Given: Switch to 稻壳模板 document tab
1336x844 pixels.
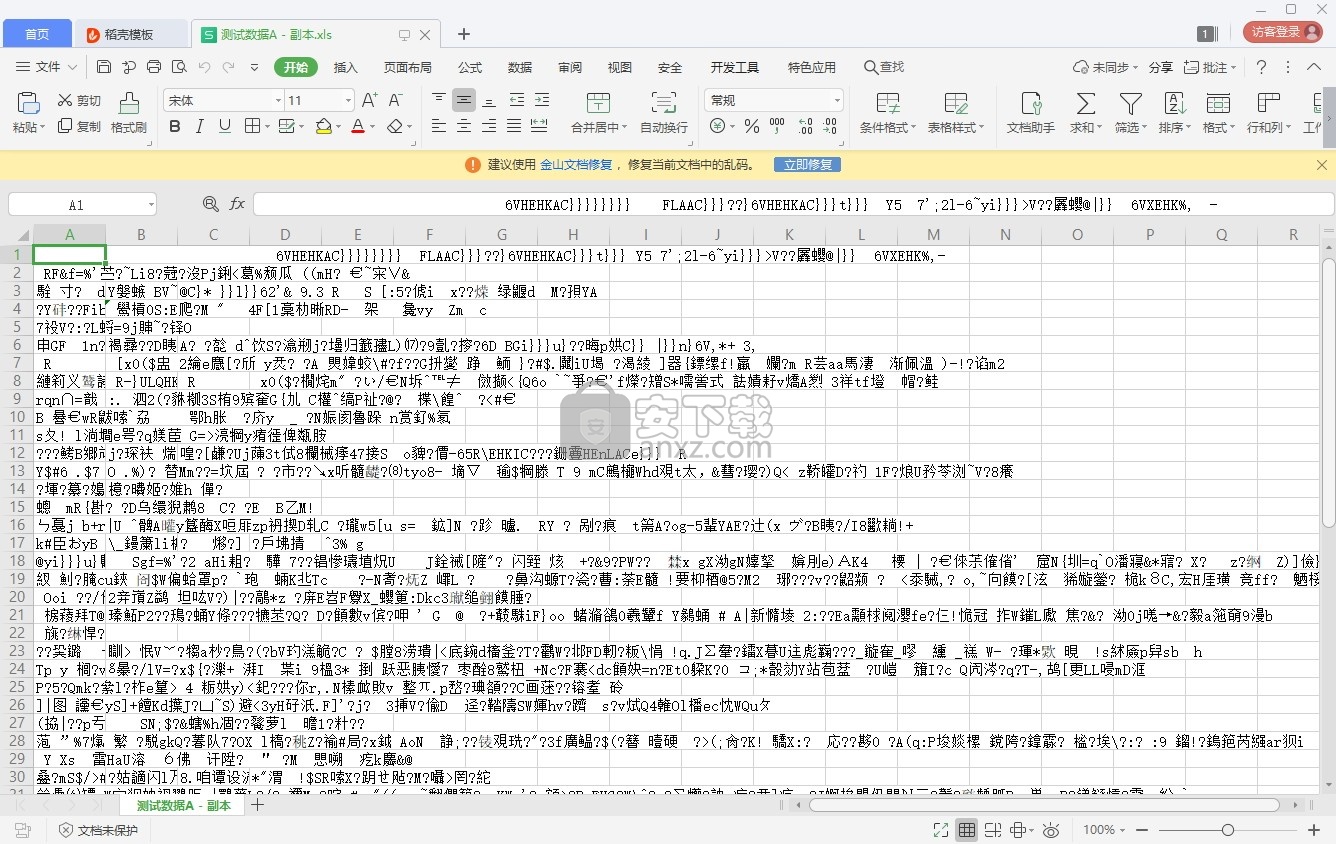Looking at the screenshot, I should click(x=130, y=34).
